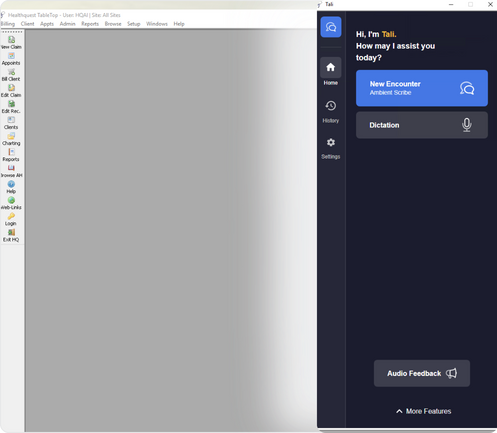Open History in the Tali sidebar

331,111
